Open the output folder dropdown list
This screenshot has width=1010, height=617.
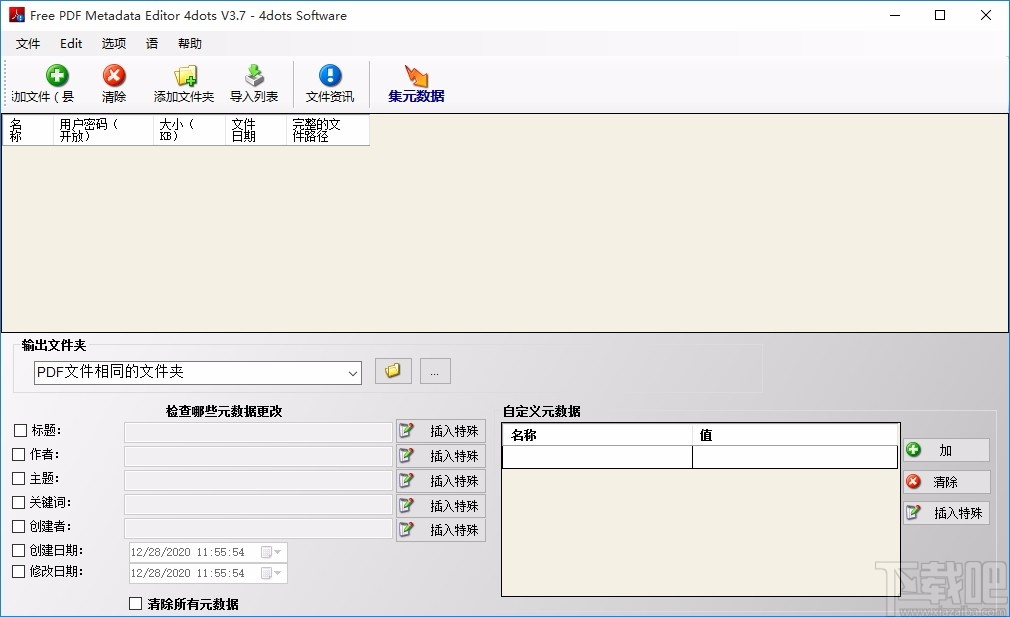[x=355, y=371]
